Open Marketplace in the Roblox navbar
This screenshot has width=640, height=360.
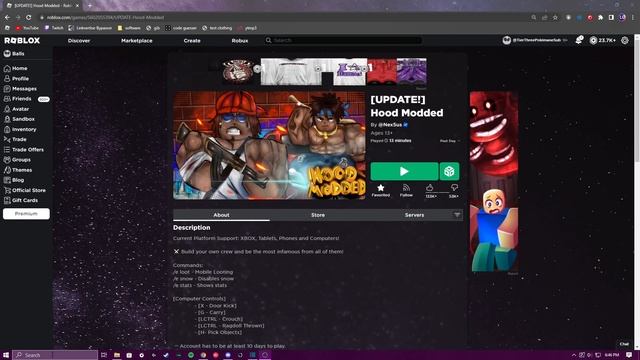point(137,41)
